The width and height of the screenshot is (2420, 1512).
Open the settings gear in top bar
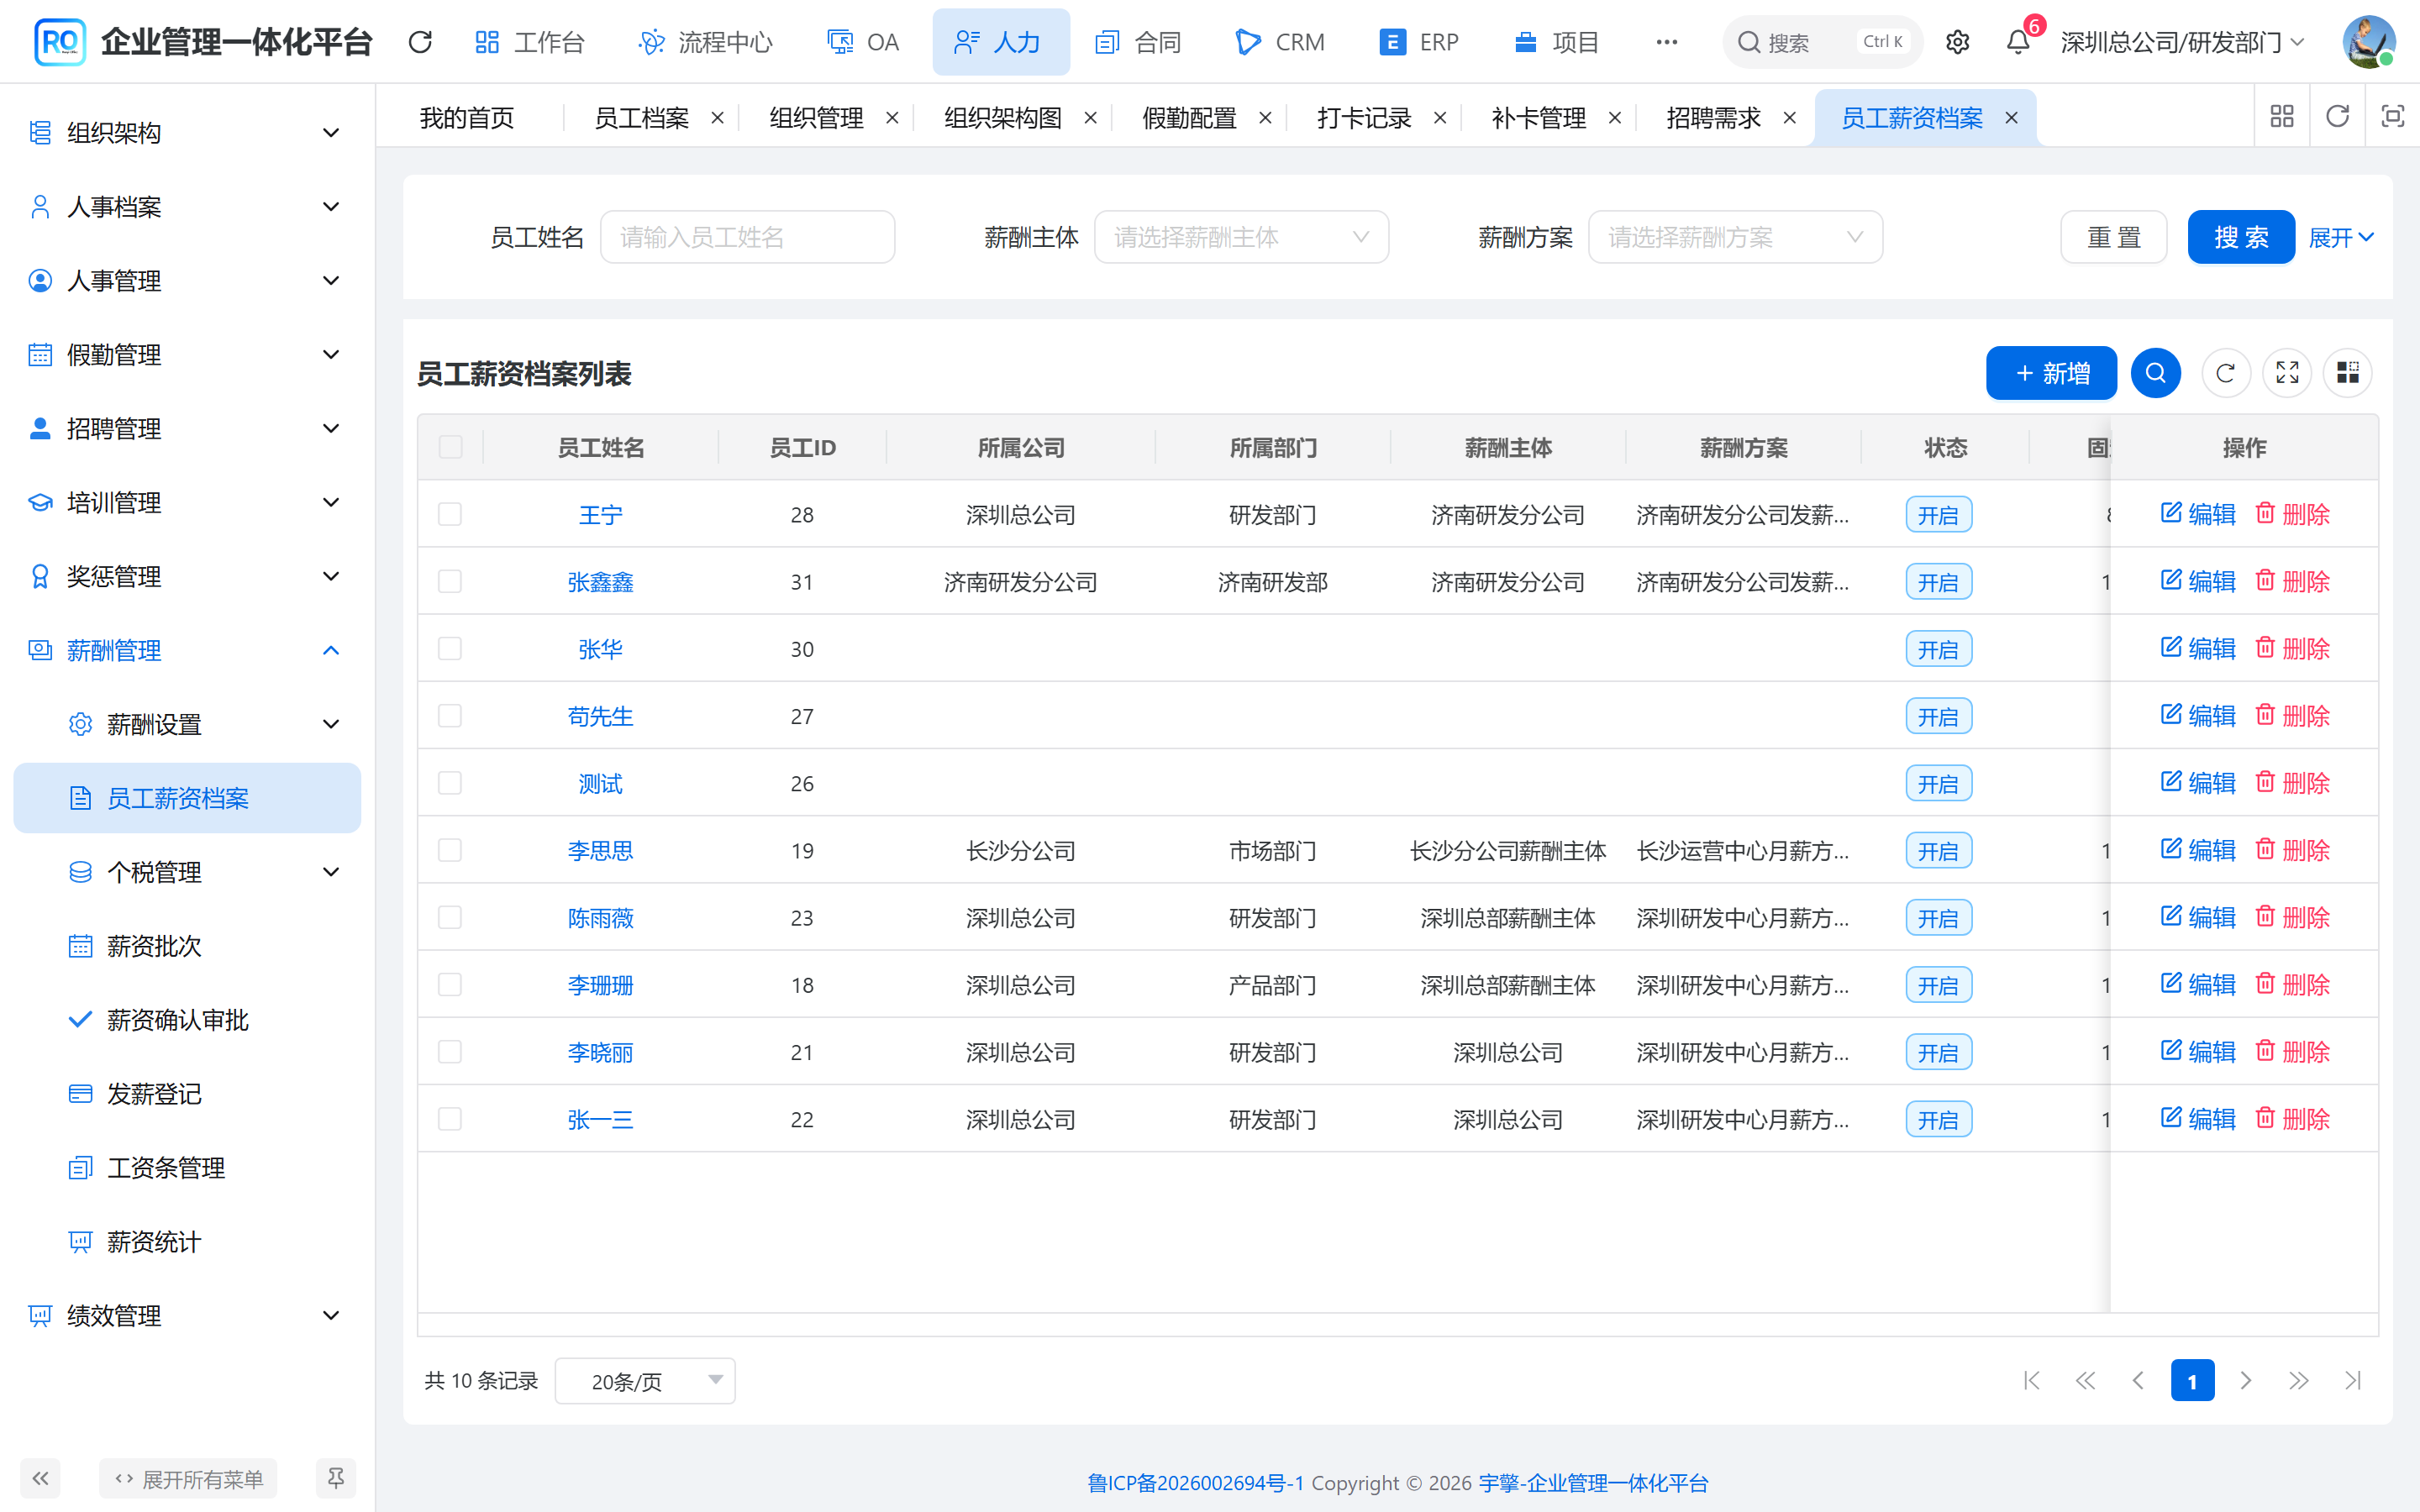[x=1957, y=42]
